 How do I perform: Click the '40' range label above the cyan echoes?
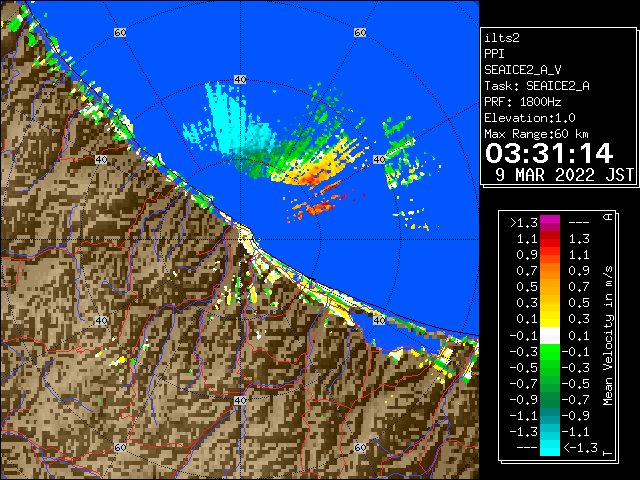[240, 80]
